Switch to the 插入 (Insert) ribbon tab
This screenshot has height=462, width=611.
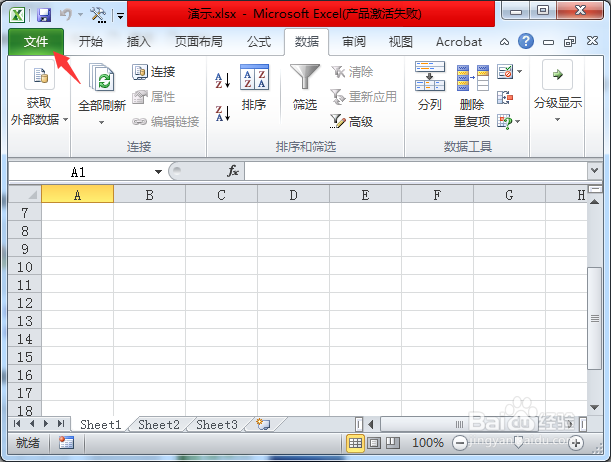click(138, 41)
